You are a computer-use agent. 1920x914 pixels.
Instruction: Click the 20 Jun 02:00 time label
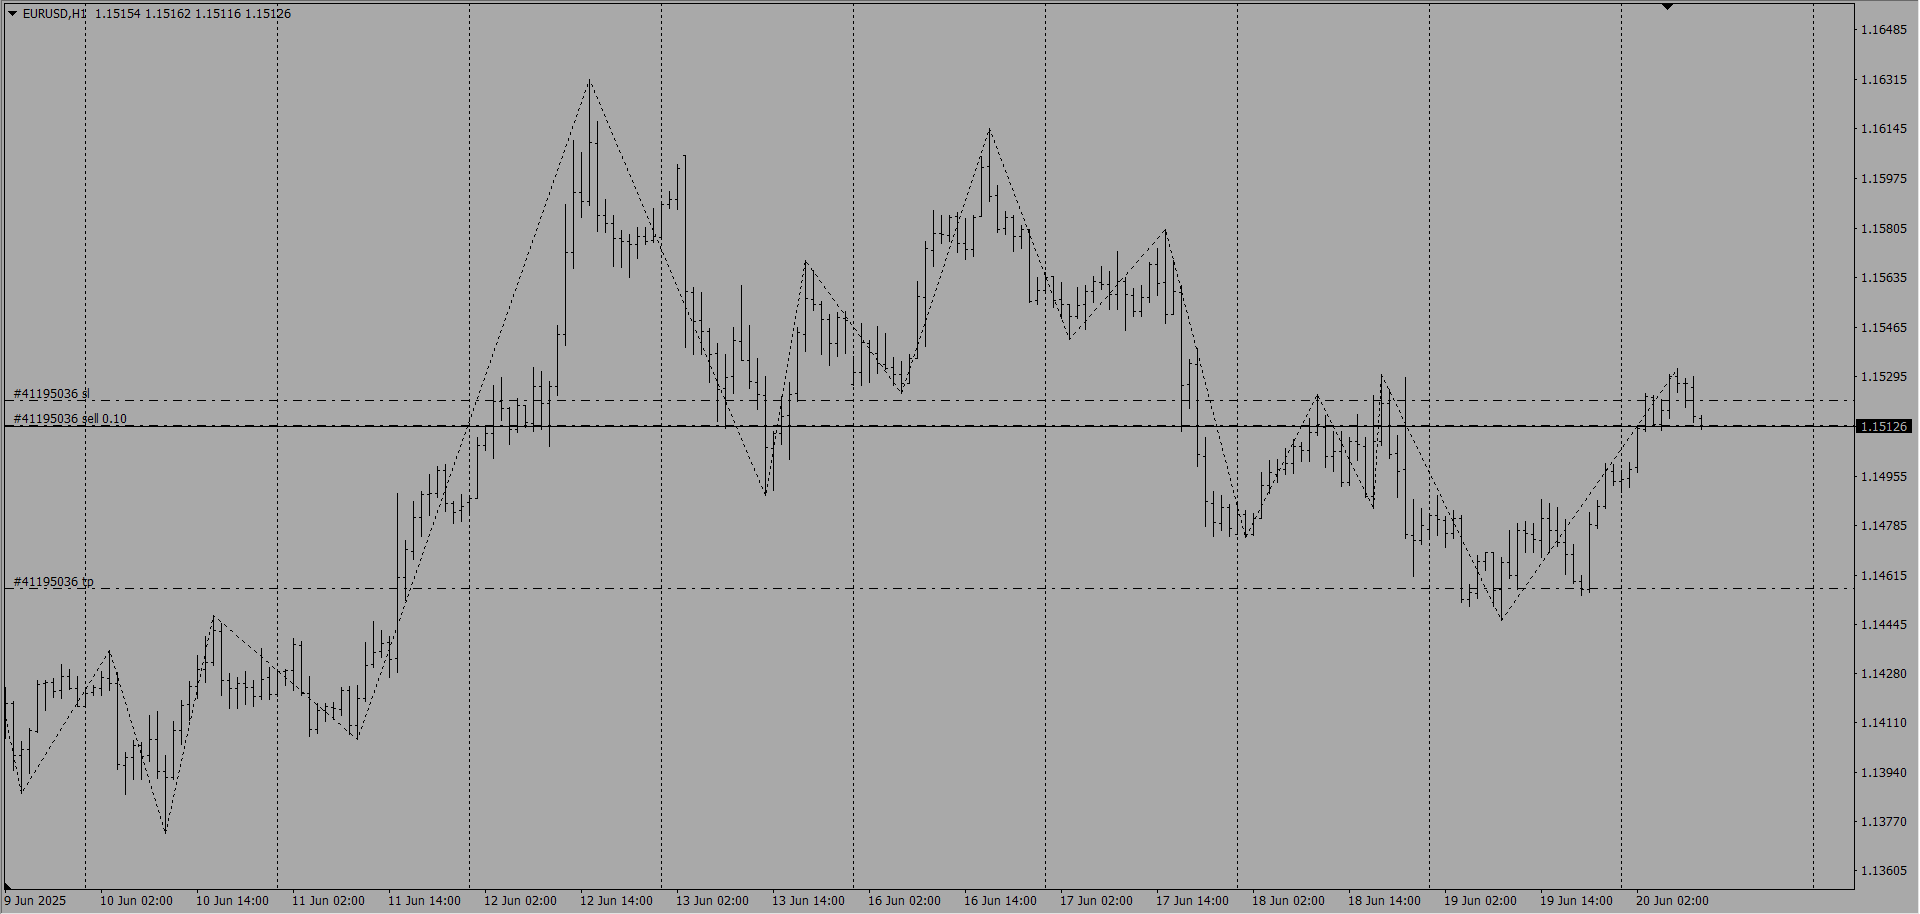[x=1672, y=901]
